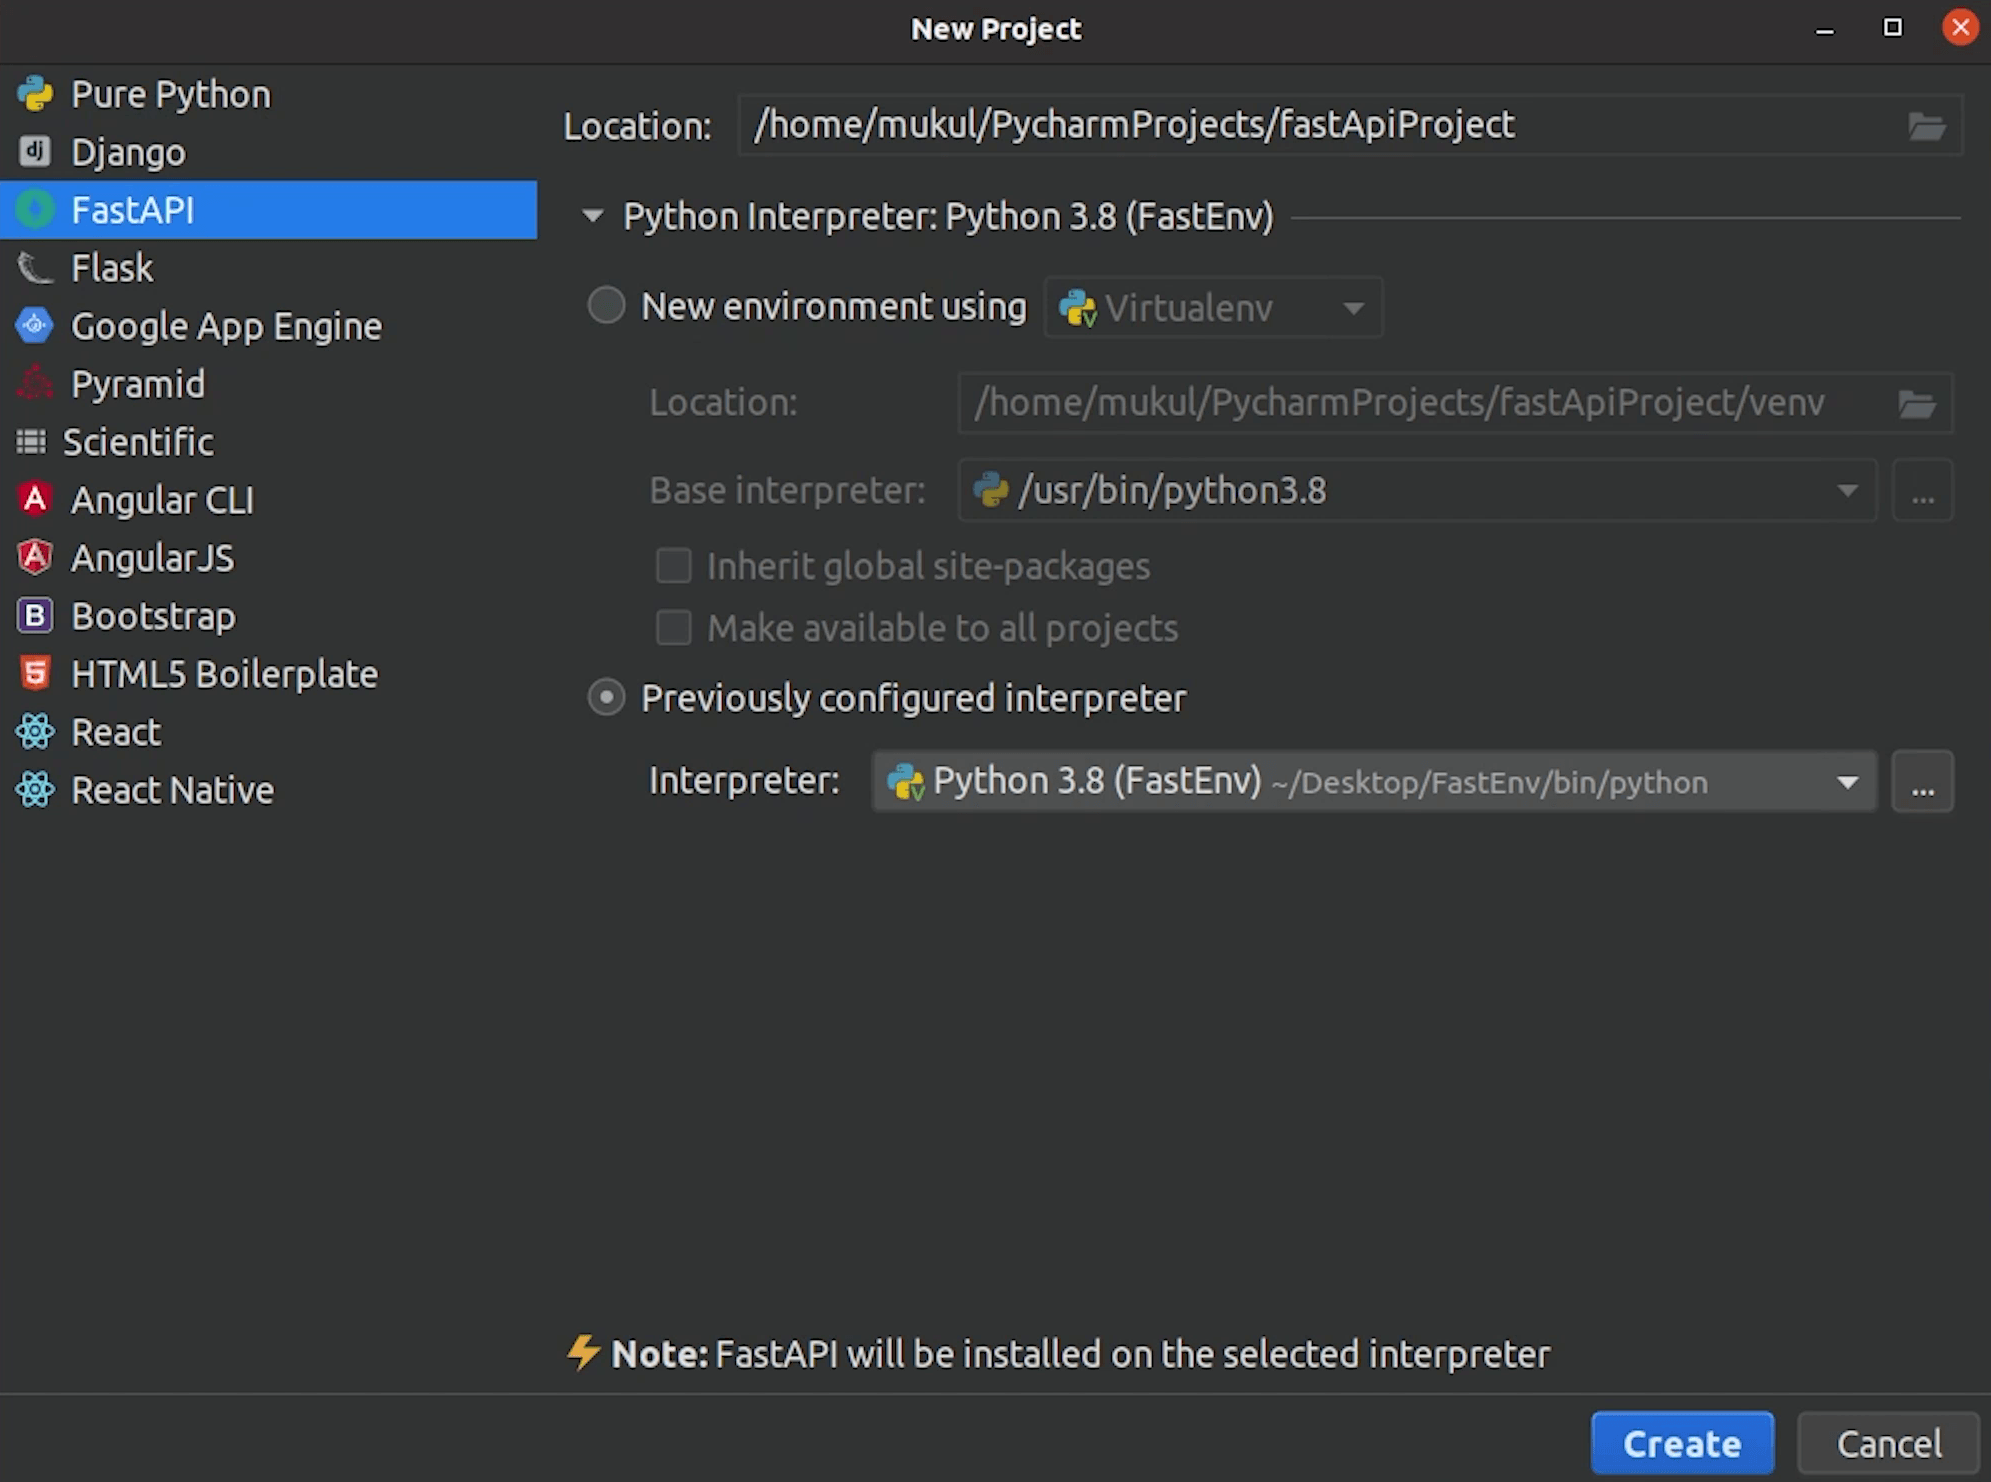This screenshot has height=1482, width=1991.
Task: Select the Bootstrap icon
Action: [36, 616]
